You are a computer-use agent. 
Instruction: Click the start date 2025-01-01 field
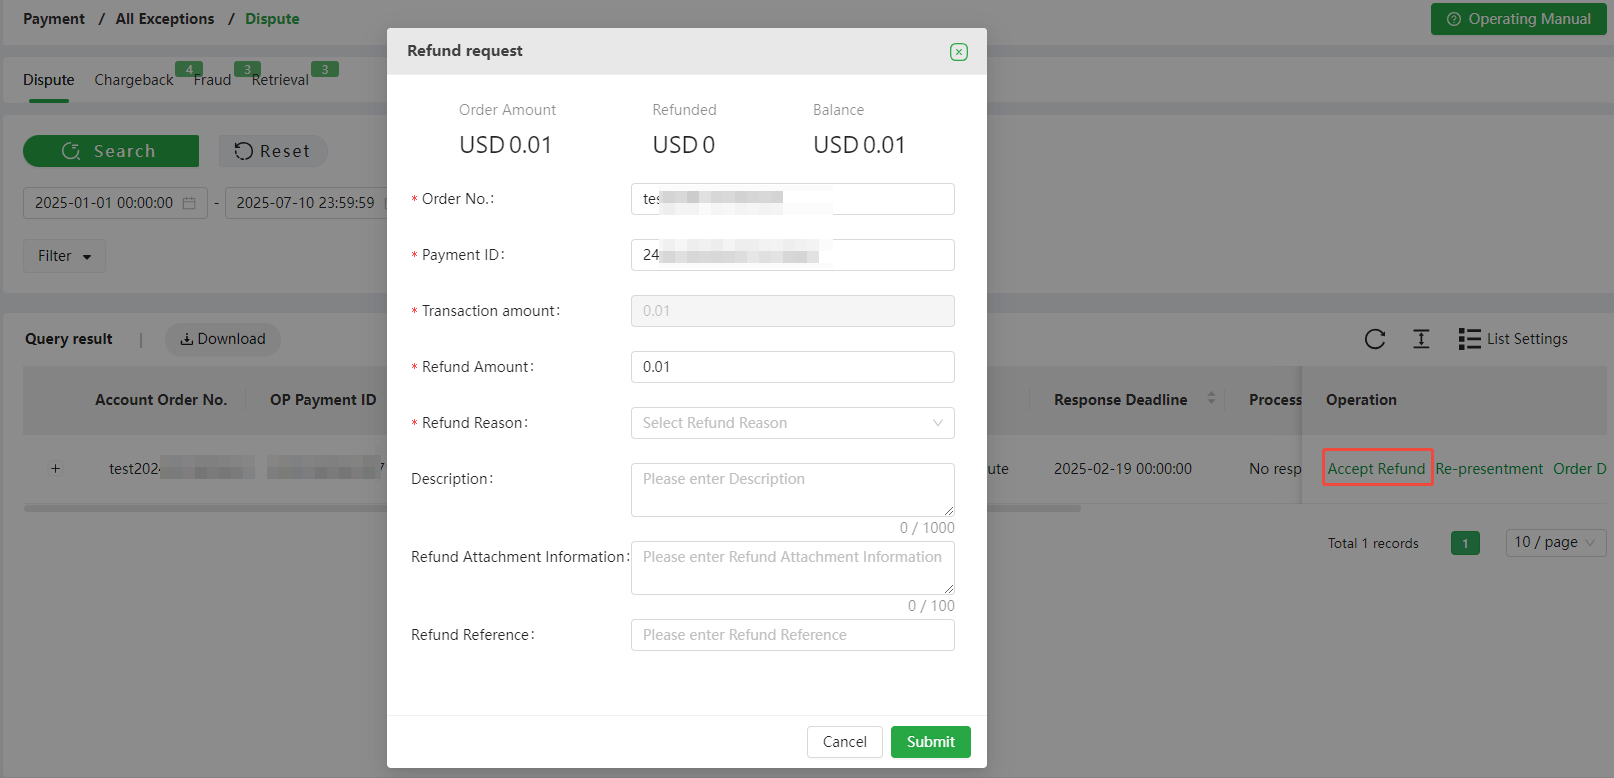(x=115, y=203)
